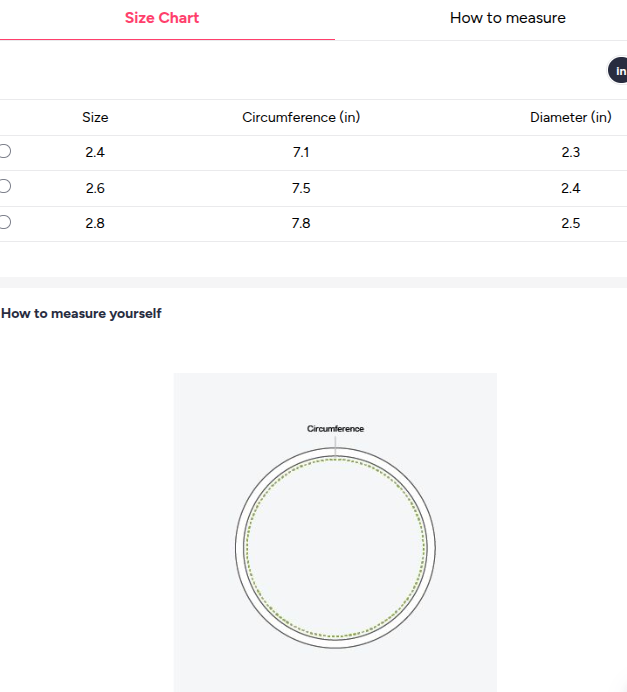Click the size 2.8 value in Size column
The image size is (627, 692).
click(95, 223)
